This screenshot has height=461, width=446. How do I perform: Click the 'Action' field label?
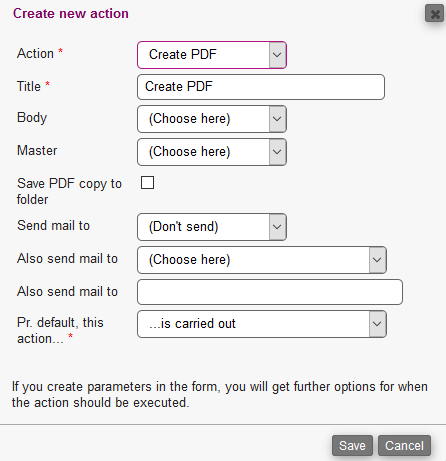click(35, 53)
